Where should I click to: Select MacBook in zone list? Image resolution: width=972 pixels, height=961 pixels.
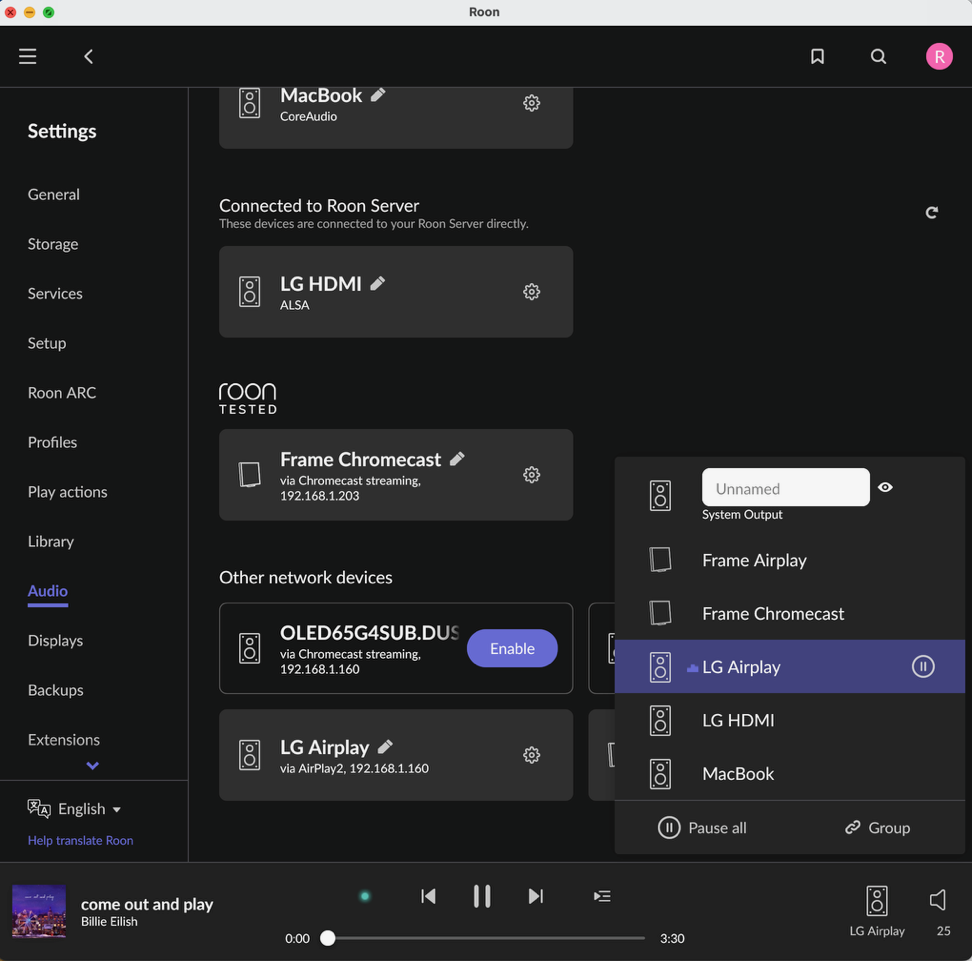[790, 774]
